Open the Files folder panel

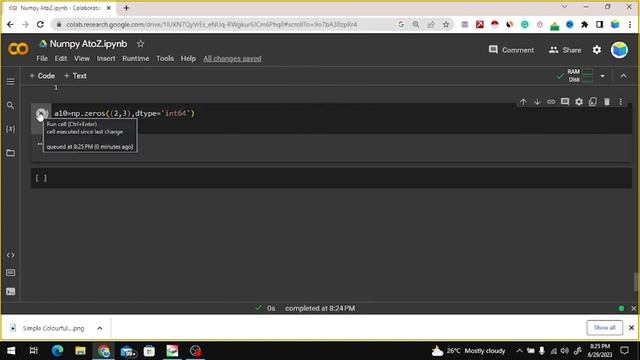coord(11,153)
